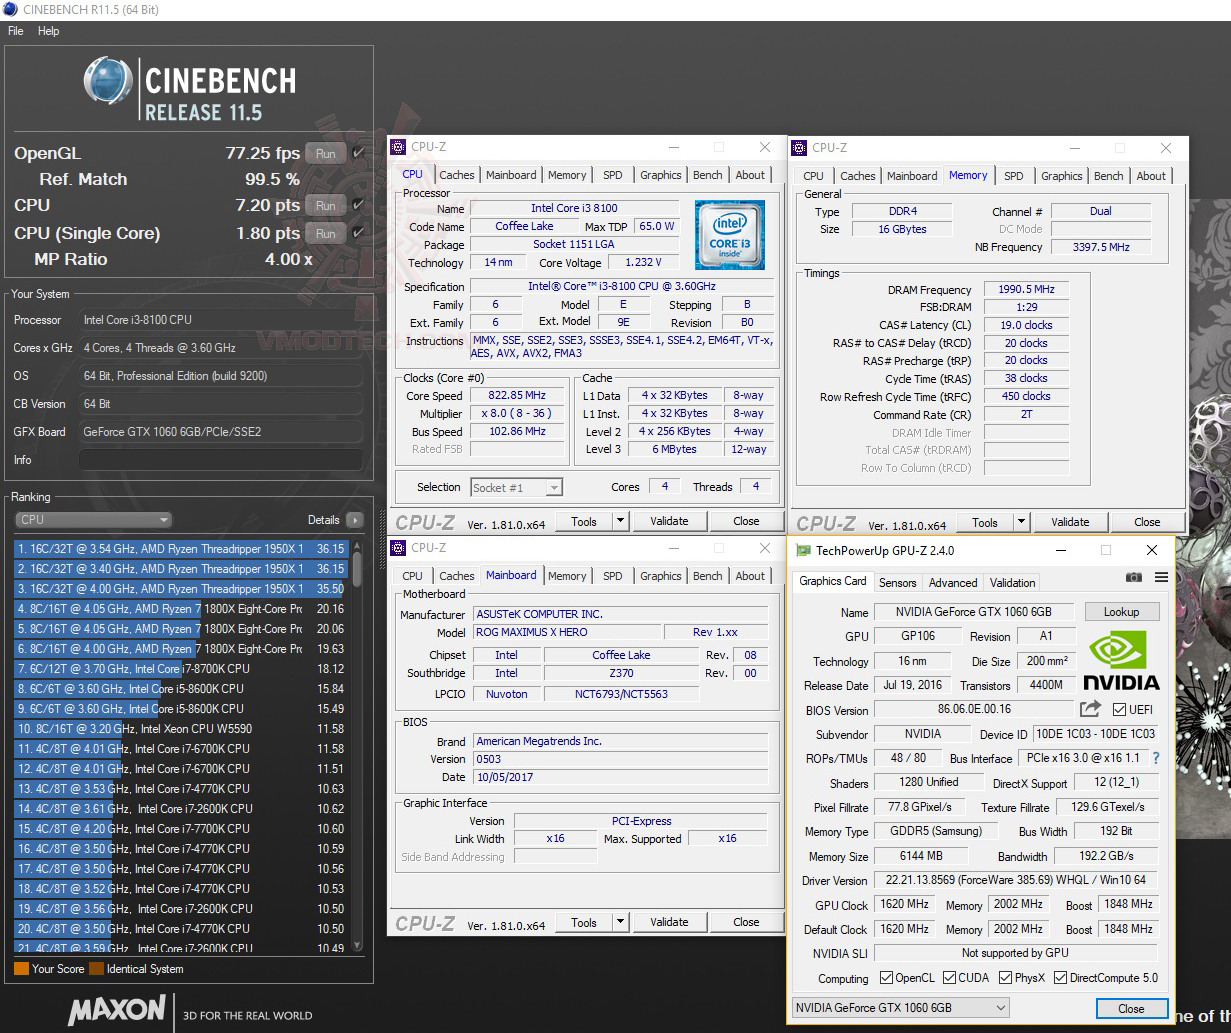Click Validate in CPU-Z Memory window
The height and width of the screenshot is (1033, 1231).
pos(1070,521)
